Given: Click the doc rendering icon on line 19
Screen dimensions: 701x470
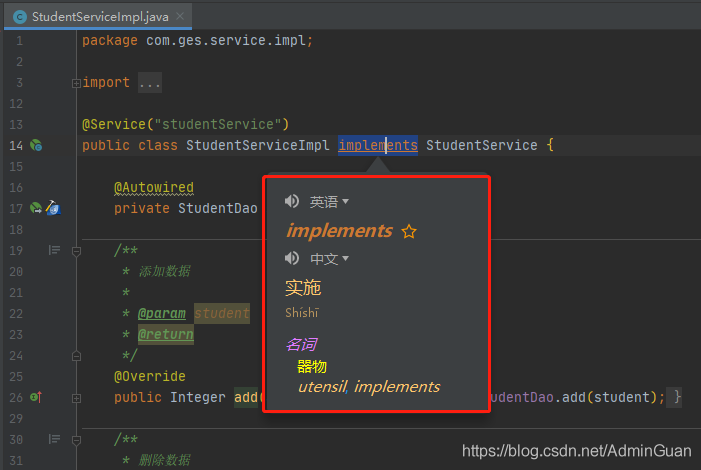Looking at the screenshot, I should pyautogui.click(x=55, y=251).
